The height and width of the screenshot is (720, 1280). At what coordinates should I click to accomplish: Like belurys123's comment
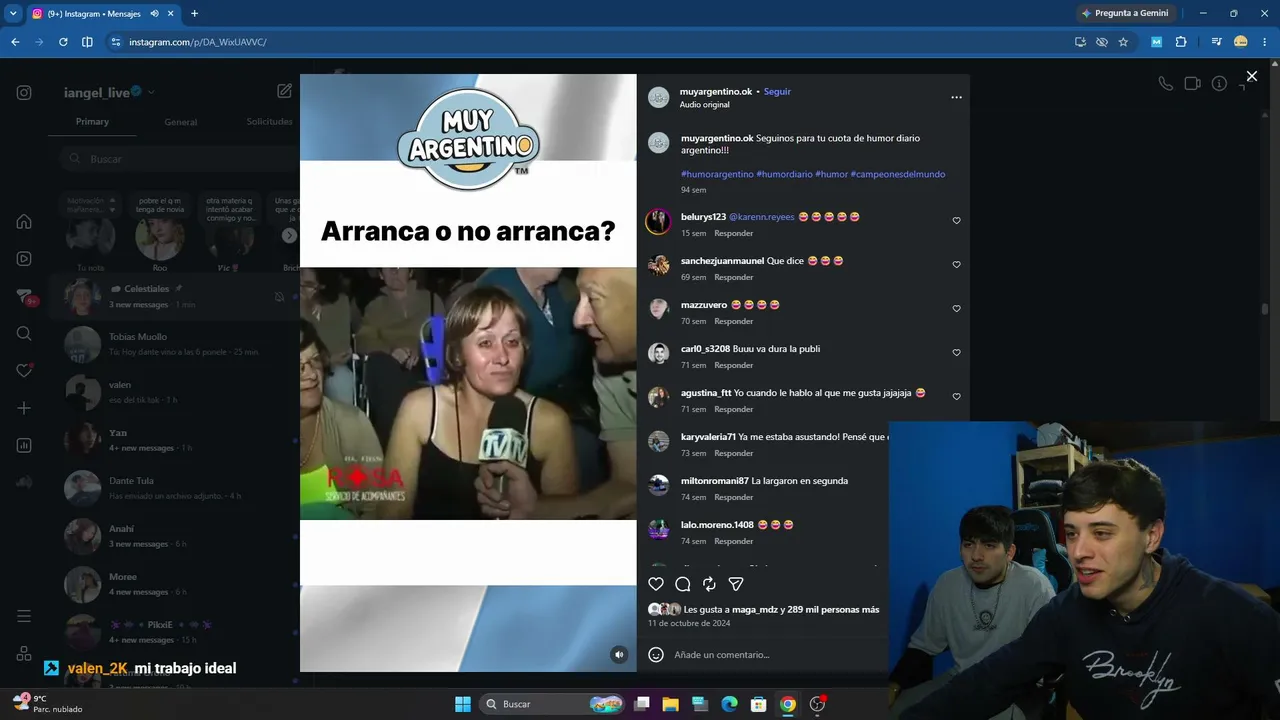(956, 221)
